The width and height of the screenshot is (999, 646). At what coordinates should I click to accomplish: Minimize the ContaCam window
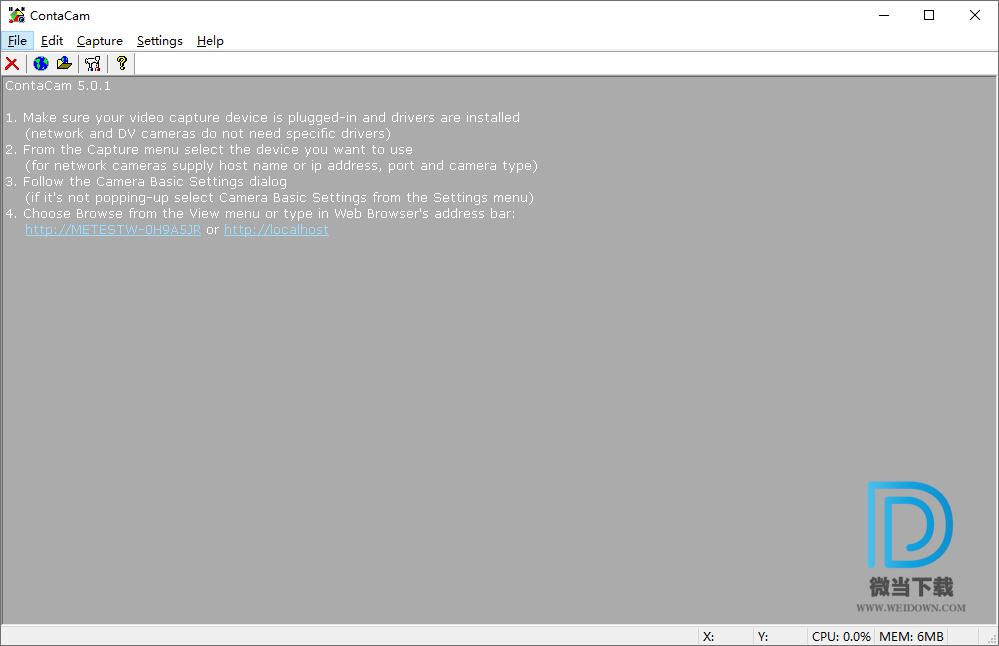883,15
